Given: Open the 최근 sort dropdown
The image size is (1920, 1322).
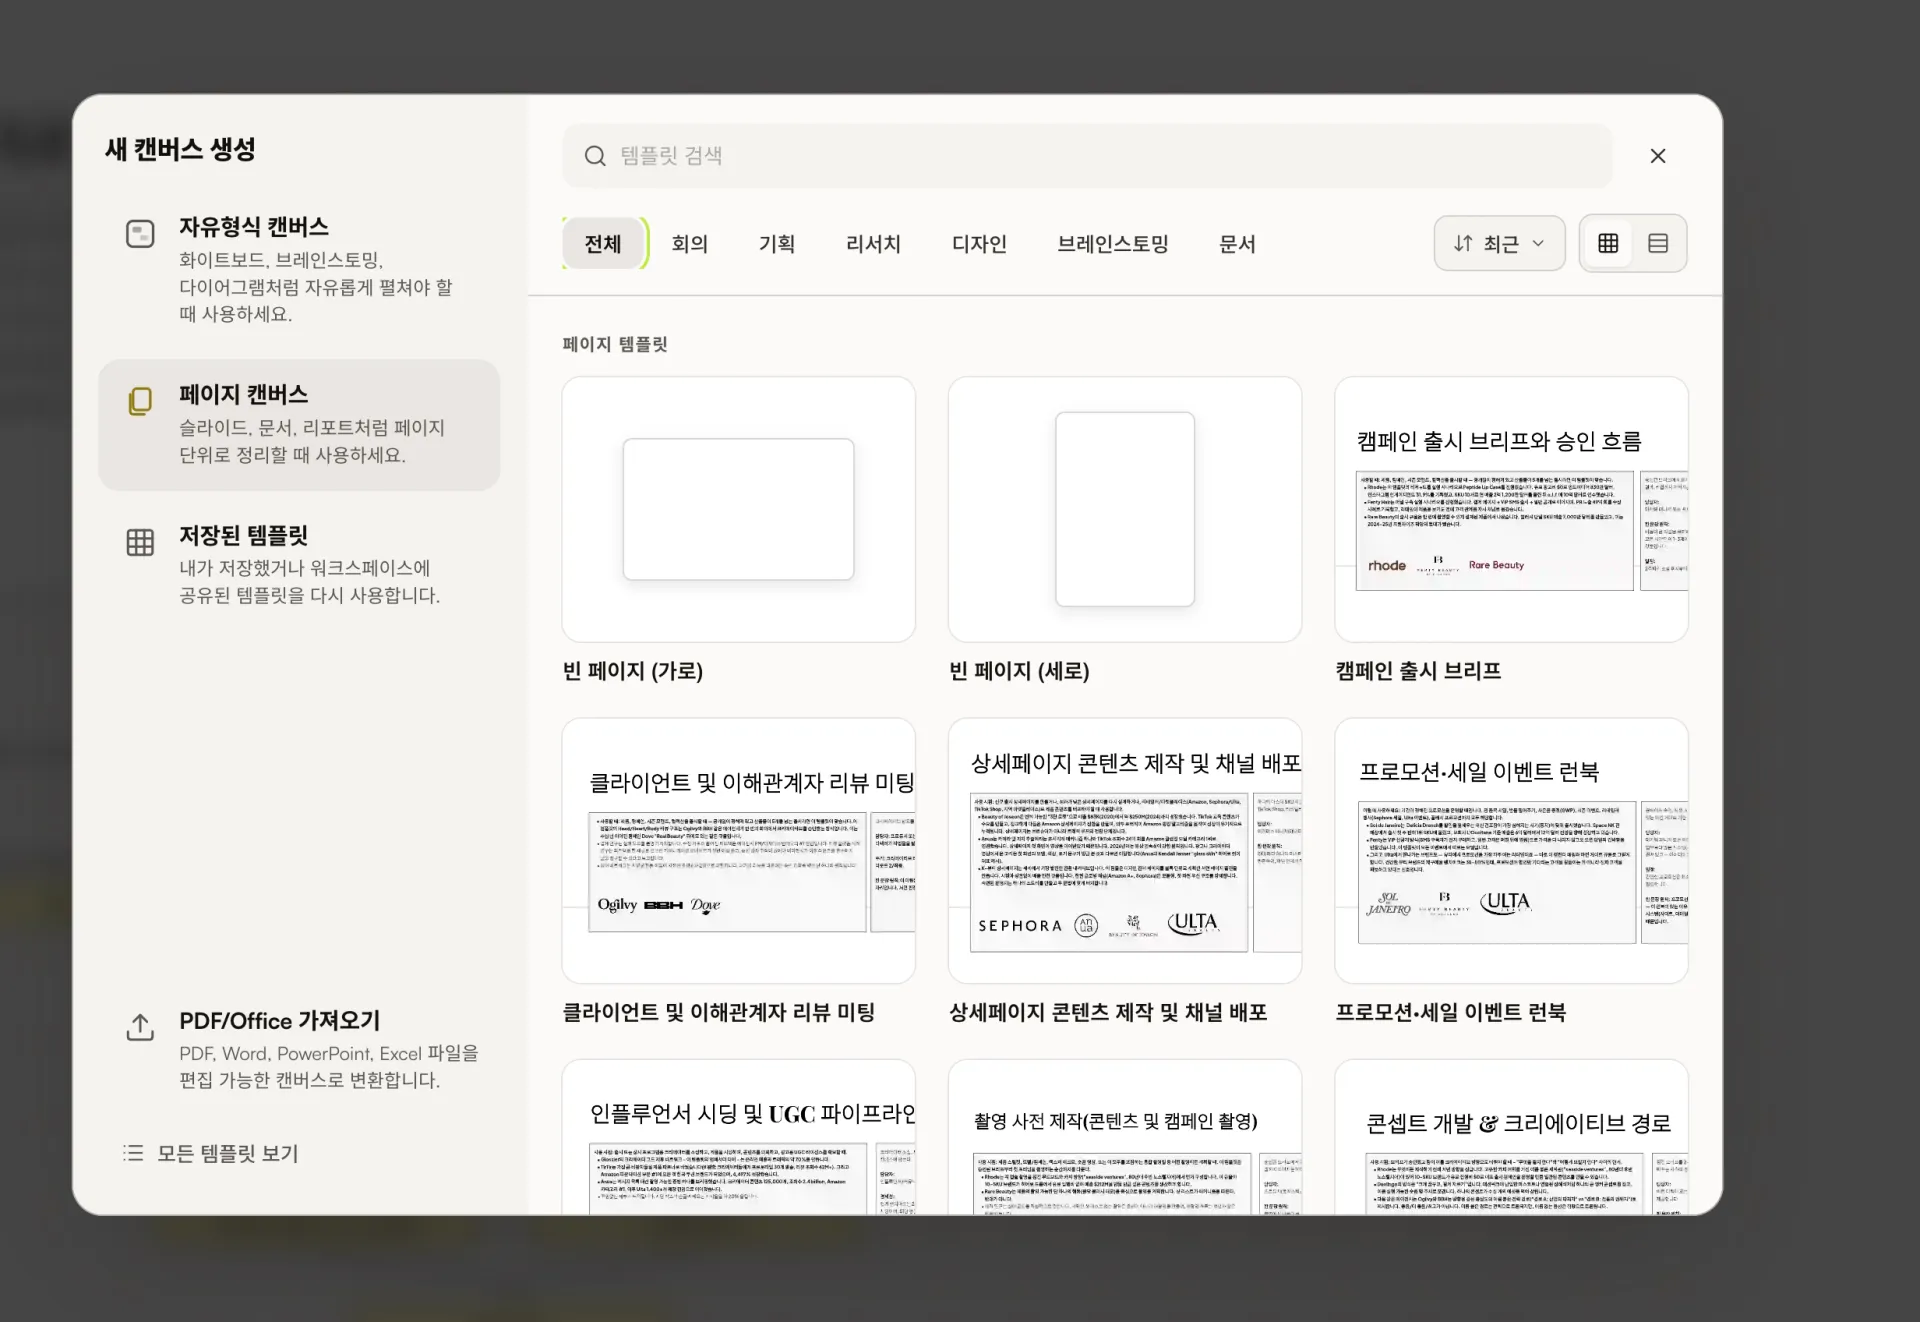Looking at the screenshot, I should point(1499,243).
